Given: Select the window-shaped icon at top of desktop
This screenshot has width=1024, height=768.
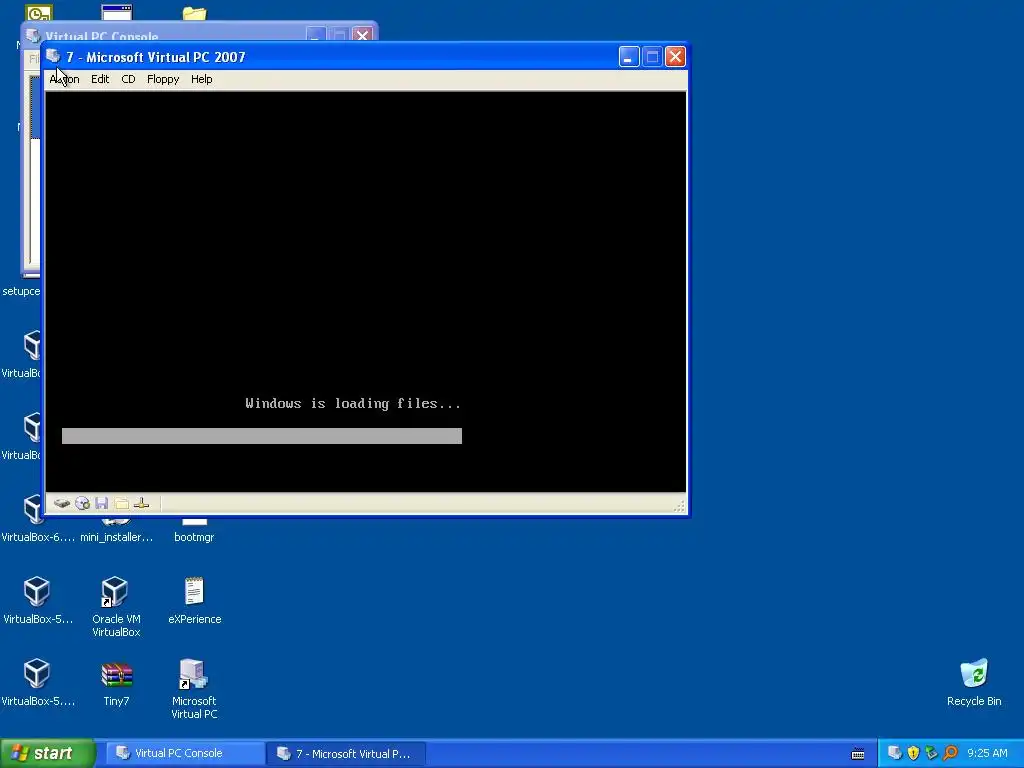Looking at the screenshot, I should click(117, 12).
